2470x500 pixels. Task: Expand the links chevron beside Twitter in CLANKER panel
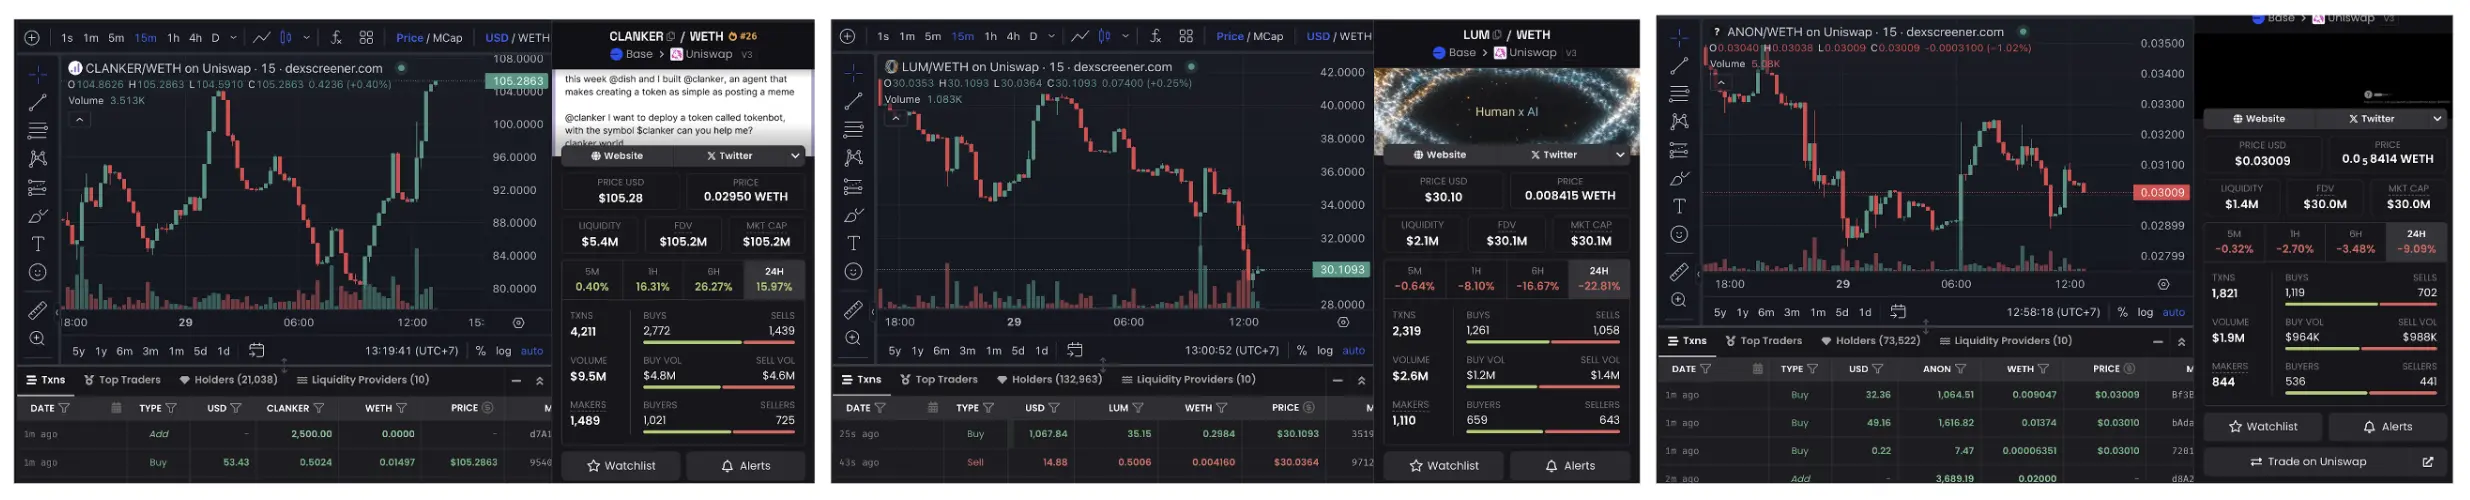click(x=795, y=156)
